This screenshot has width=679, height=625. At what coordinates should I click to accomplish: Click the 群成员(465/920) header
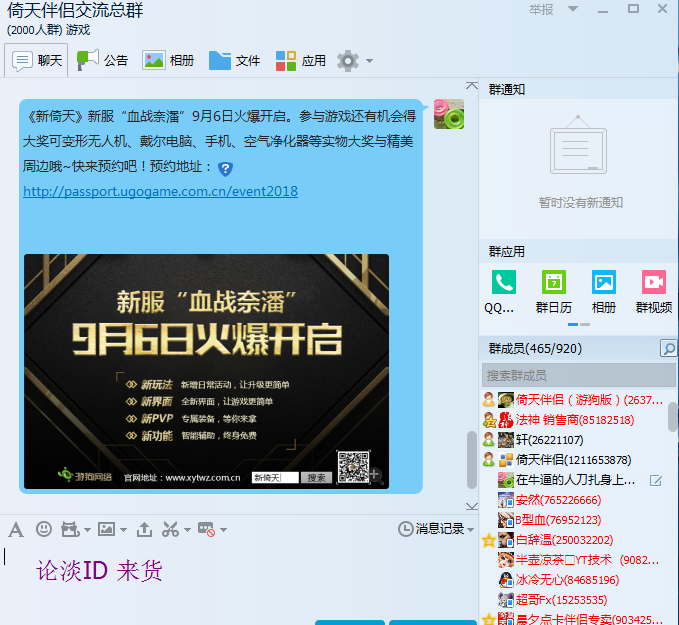tap(535, 348)
